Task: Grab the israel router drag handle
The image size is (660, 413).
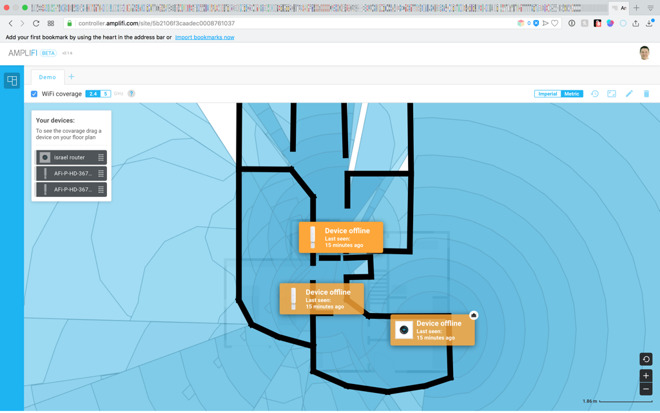Action: click(101, 157)
